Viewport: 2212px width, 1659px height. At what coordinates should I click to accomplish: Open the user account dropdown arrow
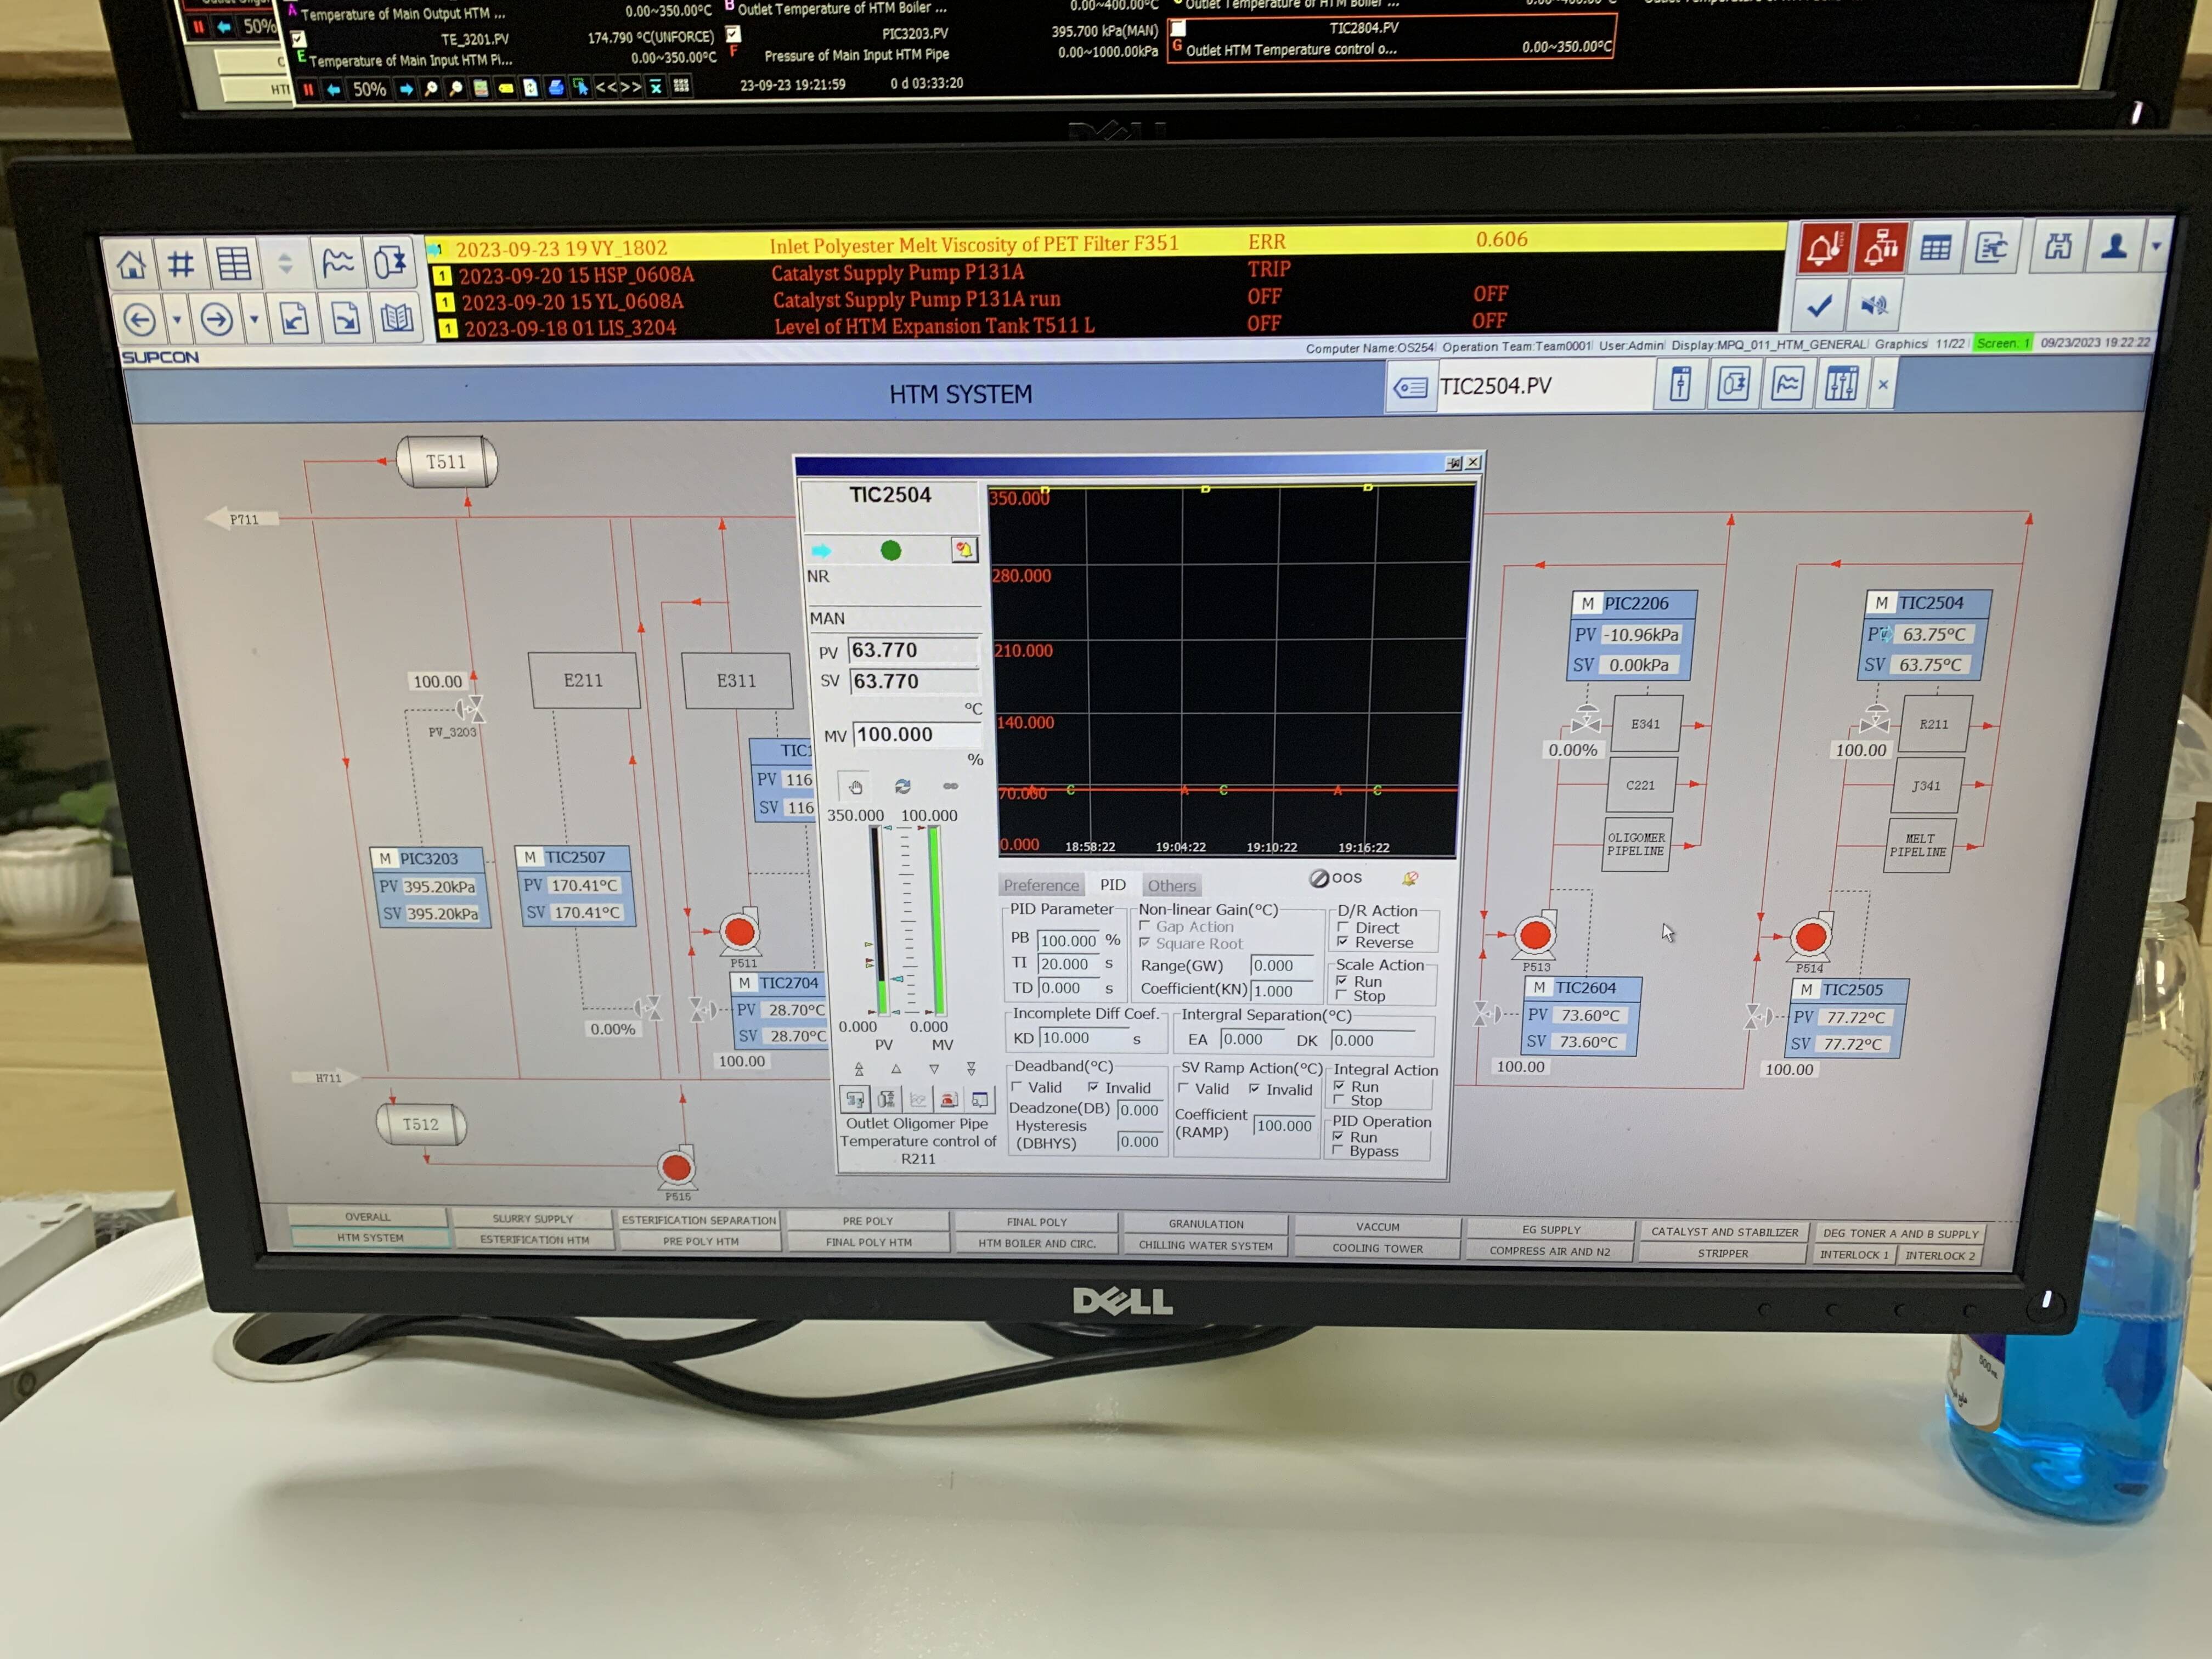tap(2156, 246)
